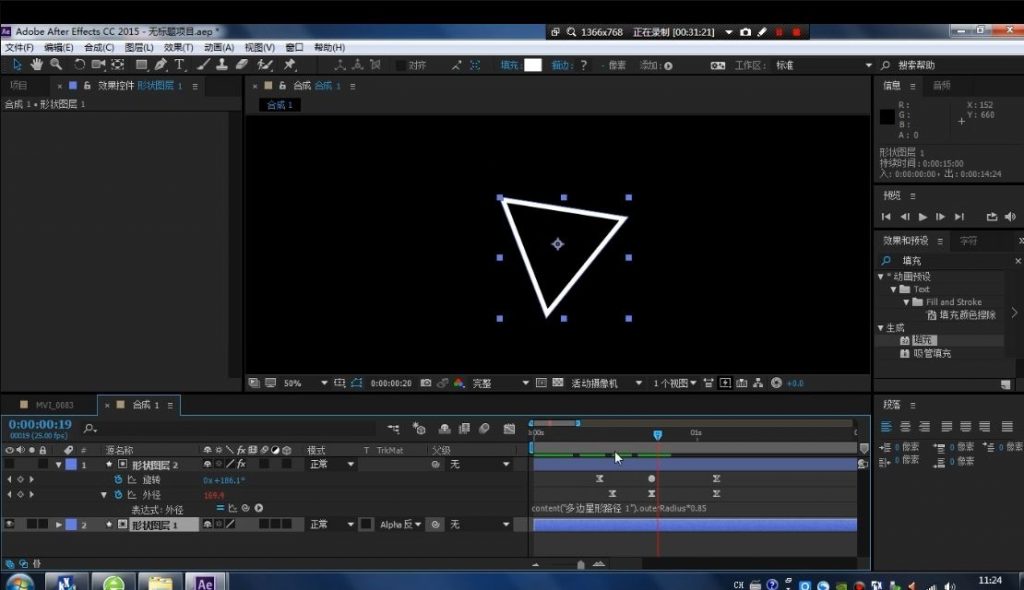The image size is (1024, 590).
Task: Toggle the region of interest icon
Action: (x=541, y=384)
